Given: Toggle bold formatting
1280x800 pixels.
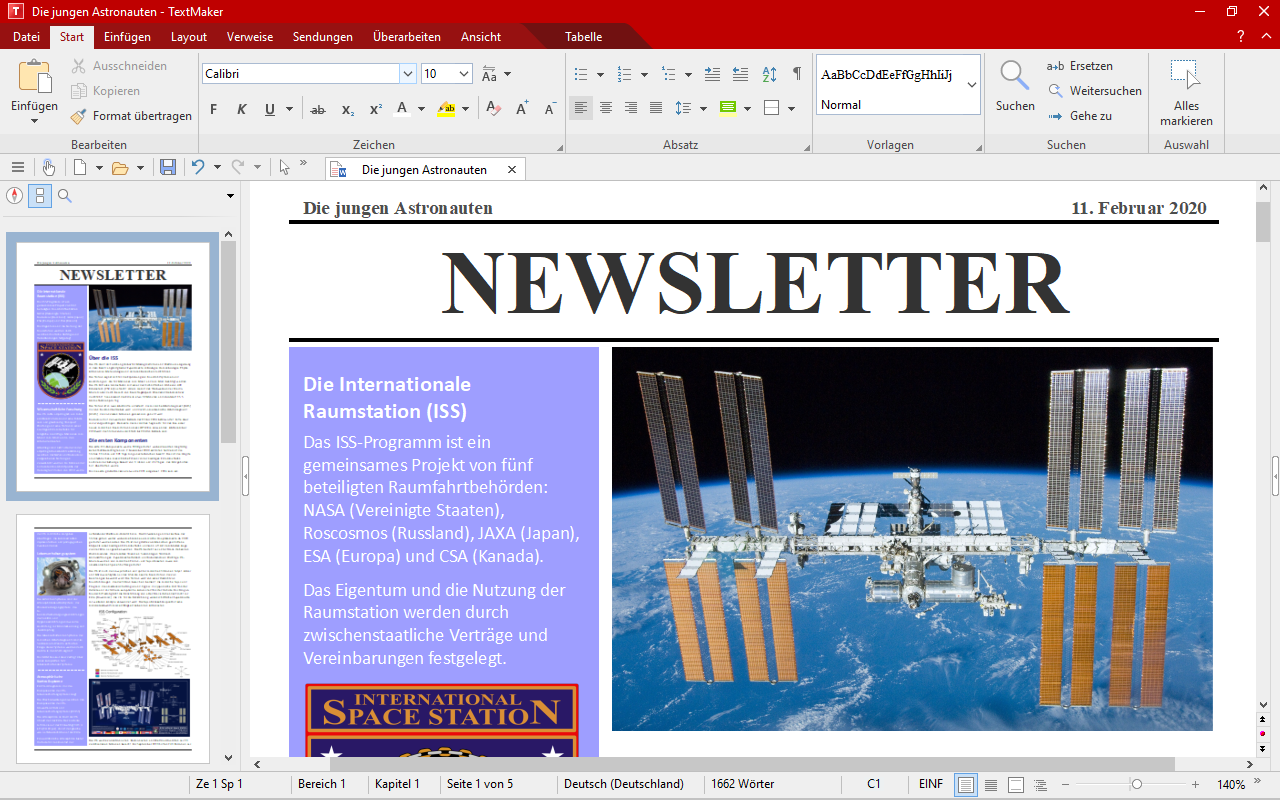Looking at the screenshot, I should tap(213, 109).
